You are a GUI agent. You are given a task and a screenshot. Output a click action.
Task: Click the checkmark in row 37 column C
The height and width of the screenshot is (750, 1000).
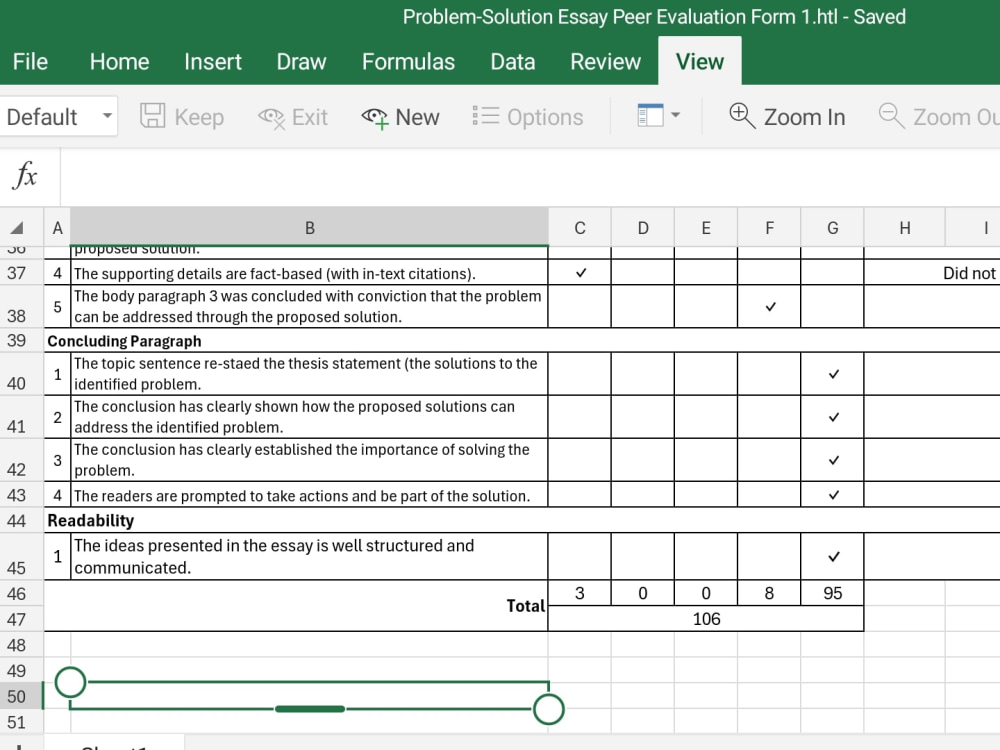(x=581, y=273)
